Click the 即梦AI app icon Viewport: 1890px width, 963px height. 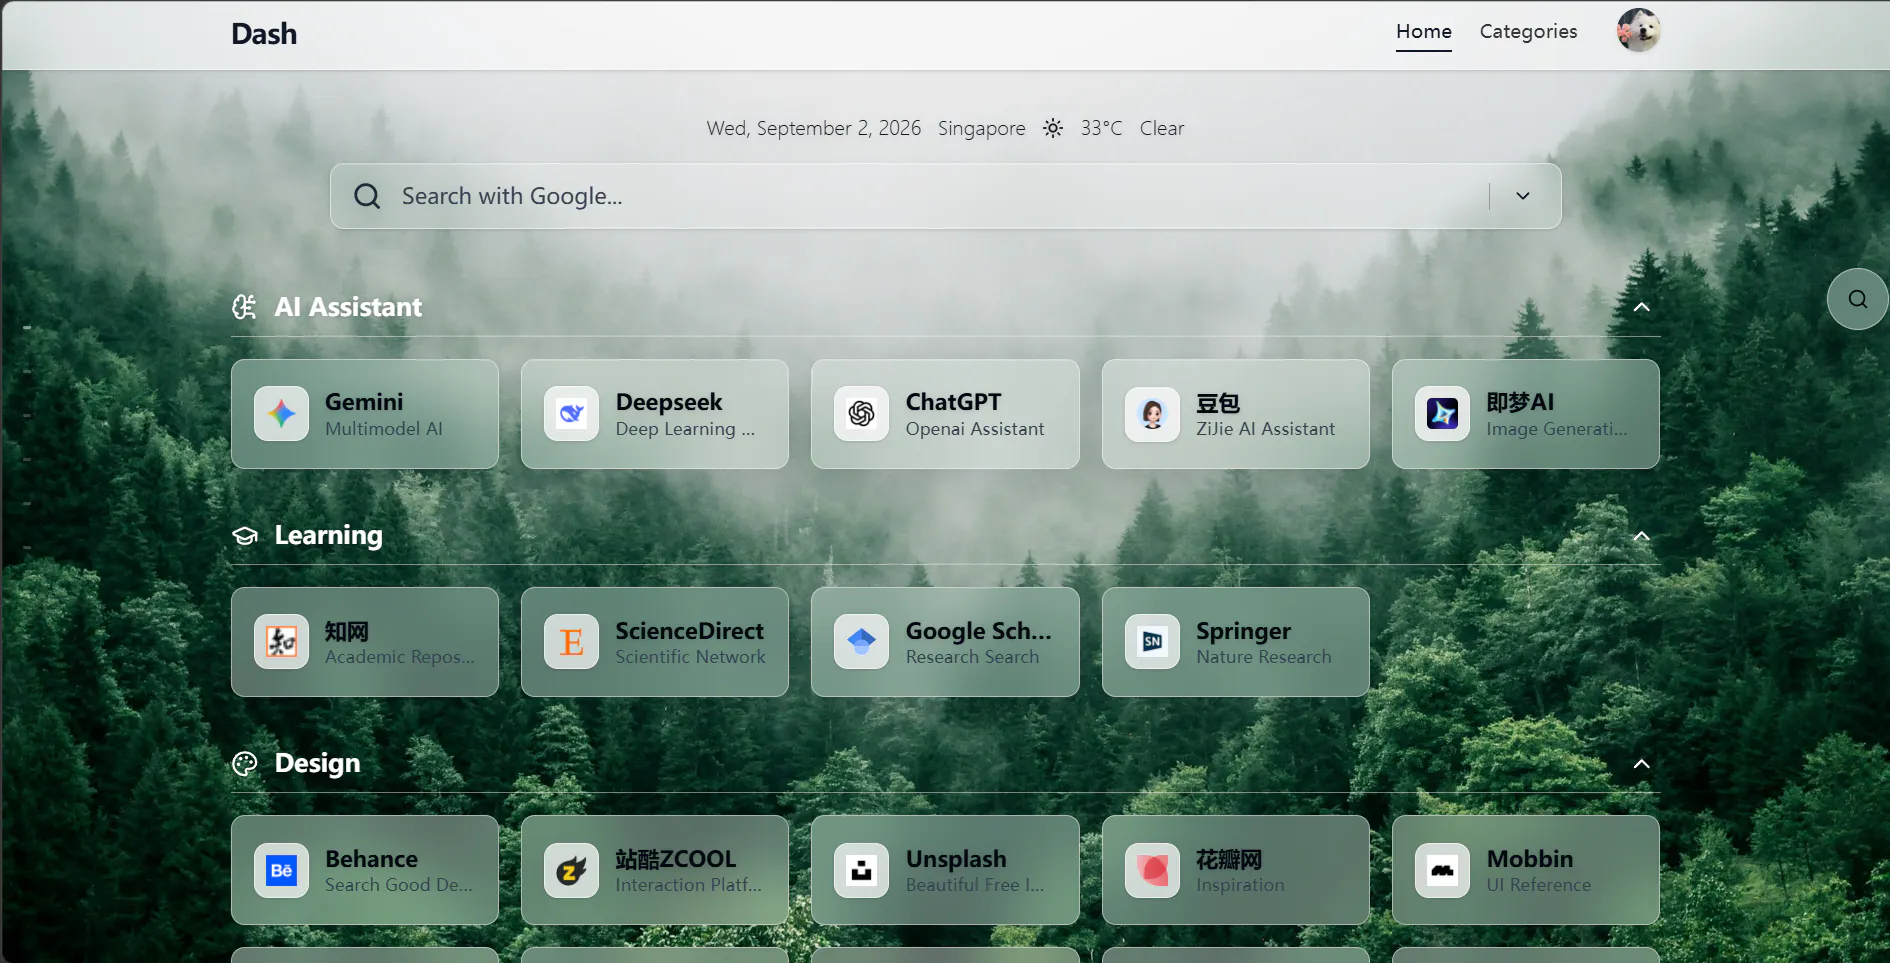click(1442, 414)
